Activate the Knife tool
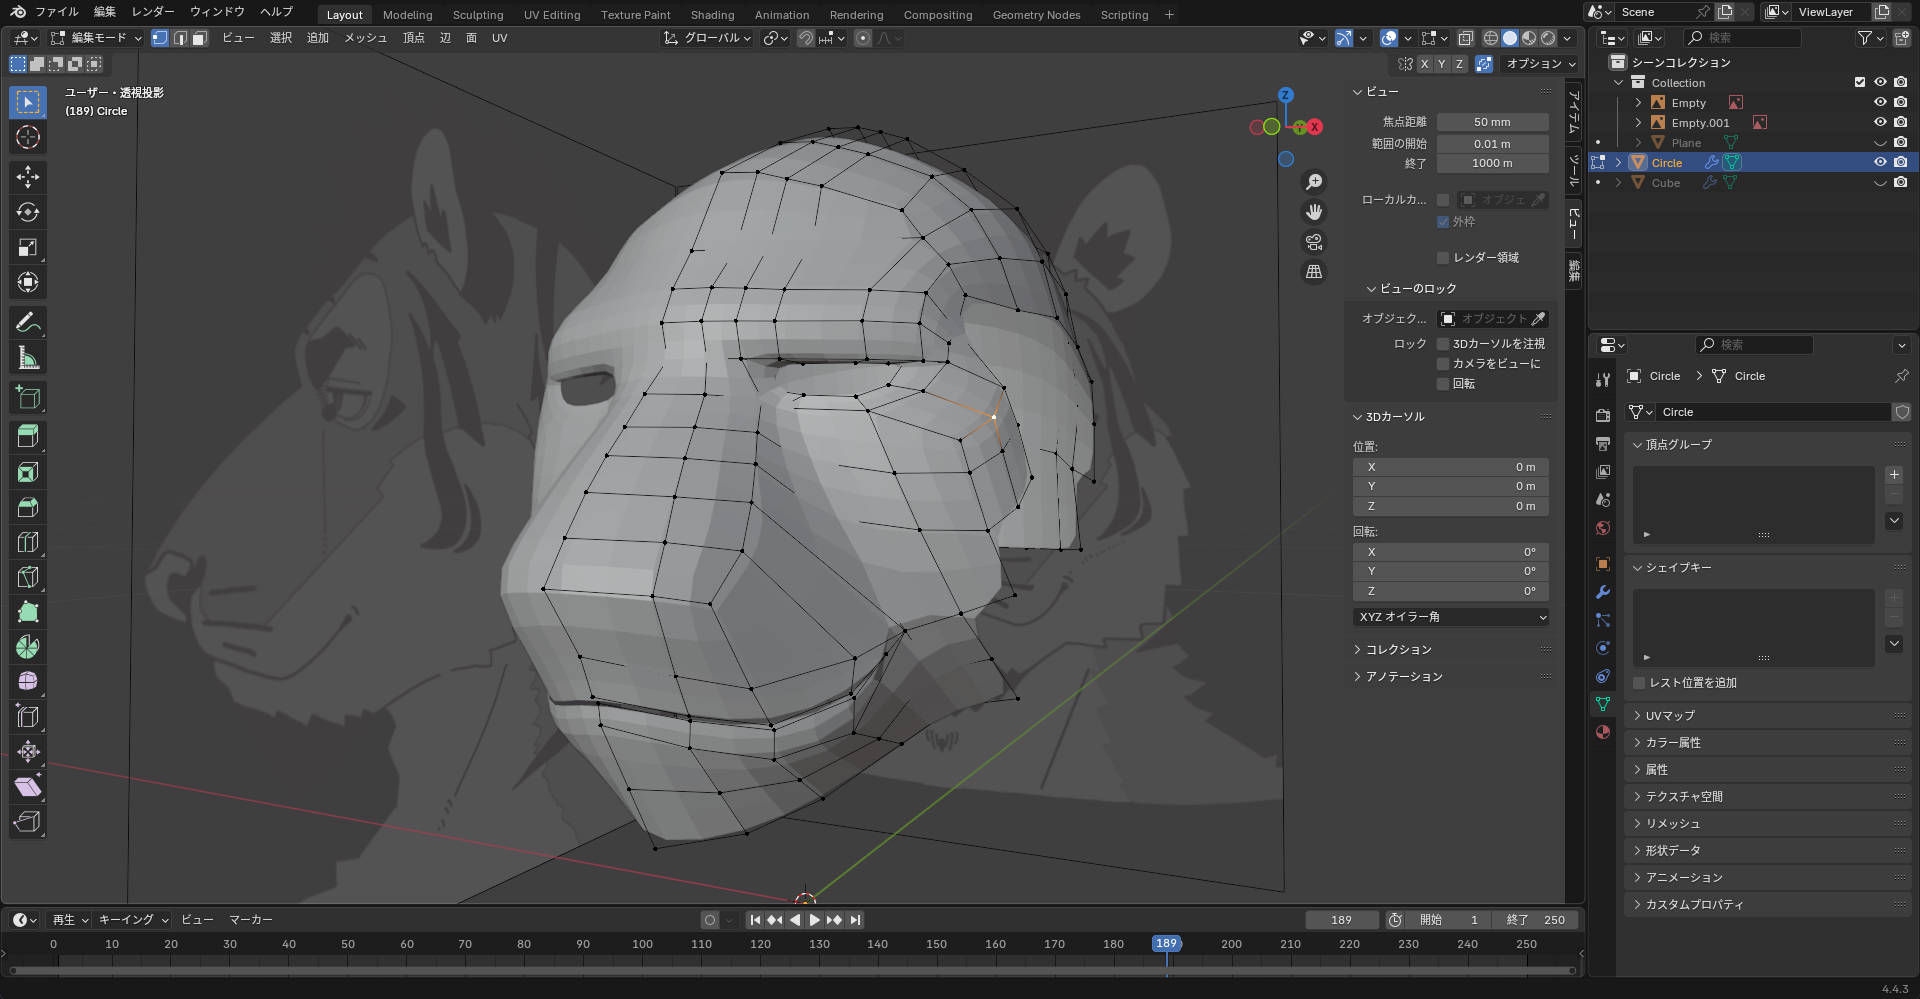1920x999 pixels. 28,577
